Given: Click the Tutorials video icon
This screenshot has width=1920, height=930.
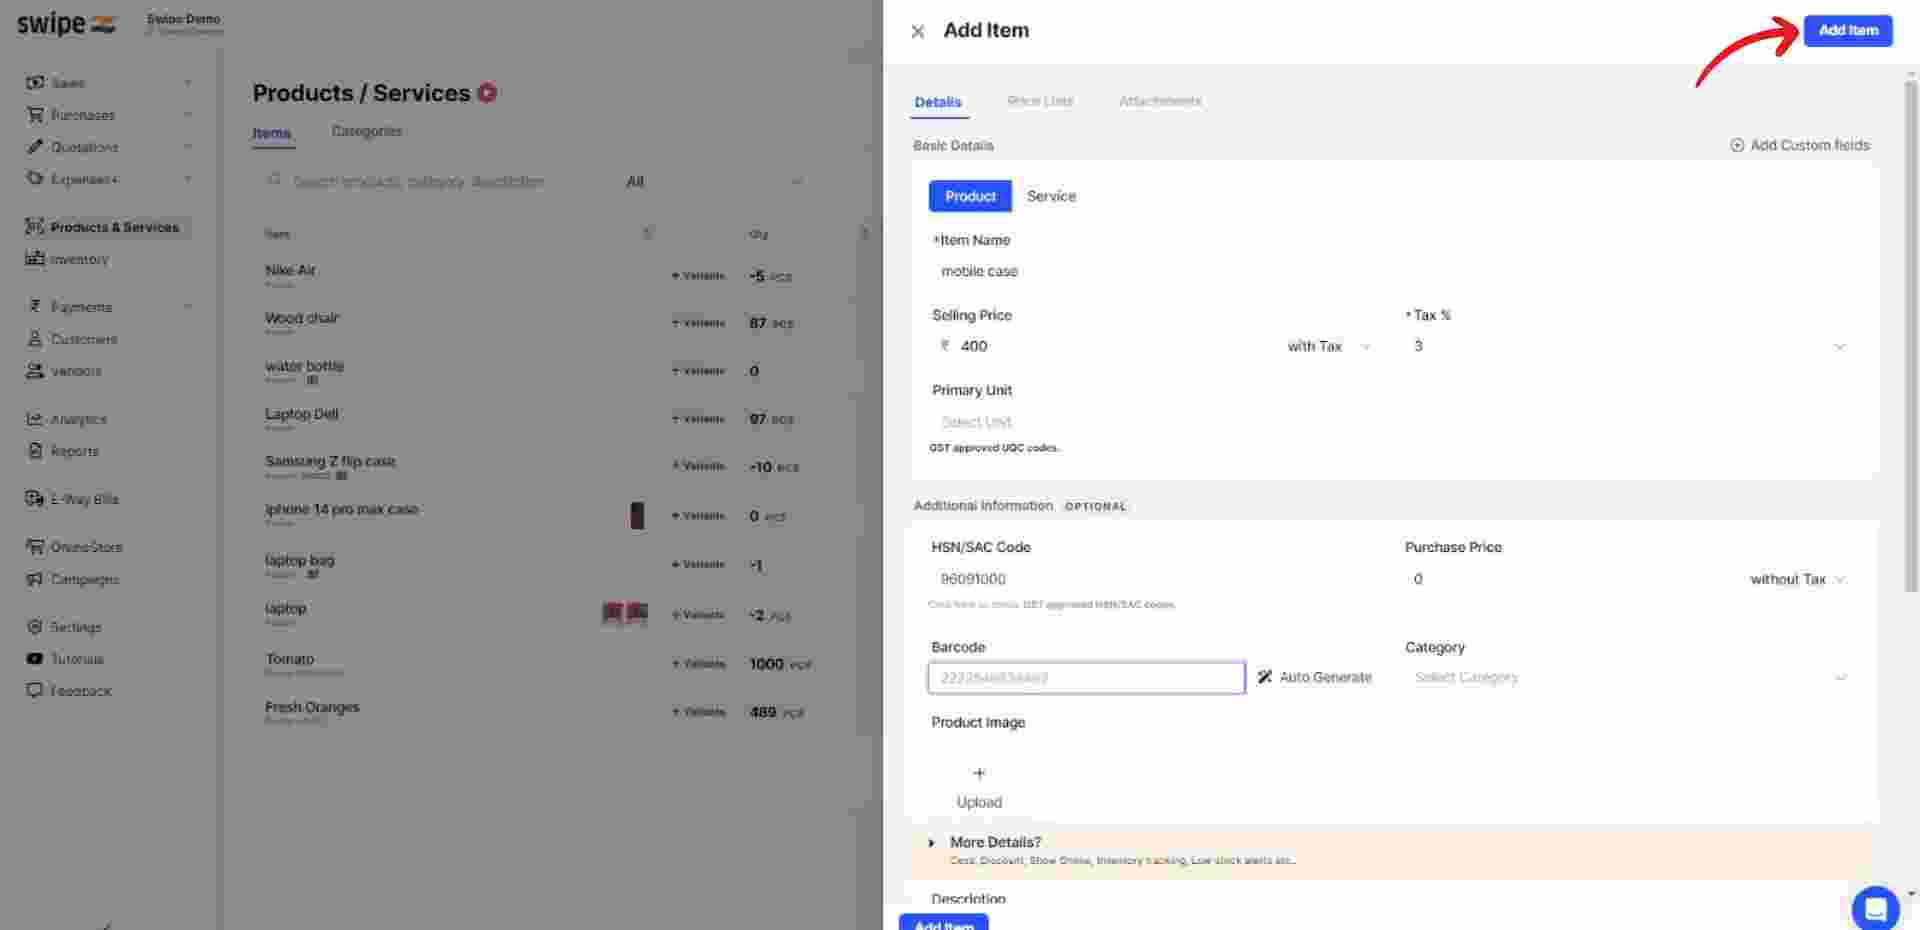Looking at the screenshot, I should 35,659.
